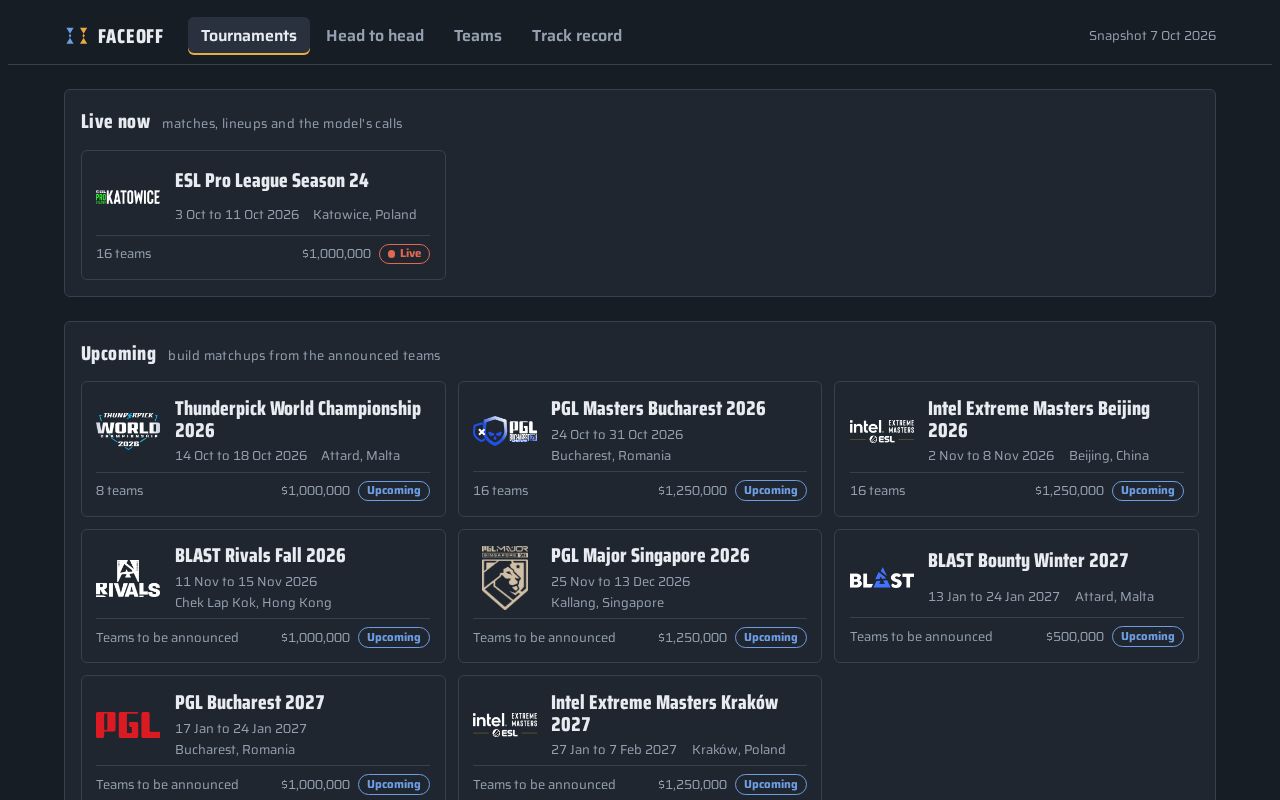The image size is (1280, 800).
Task: Click "$500,000" prize on BLAST Bounty Winter
Action: pos(1075,637)
